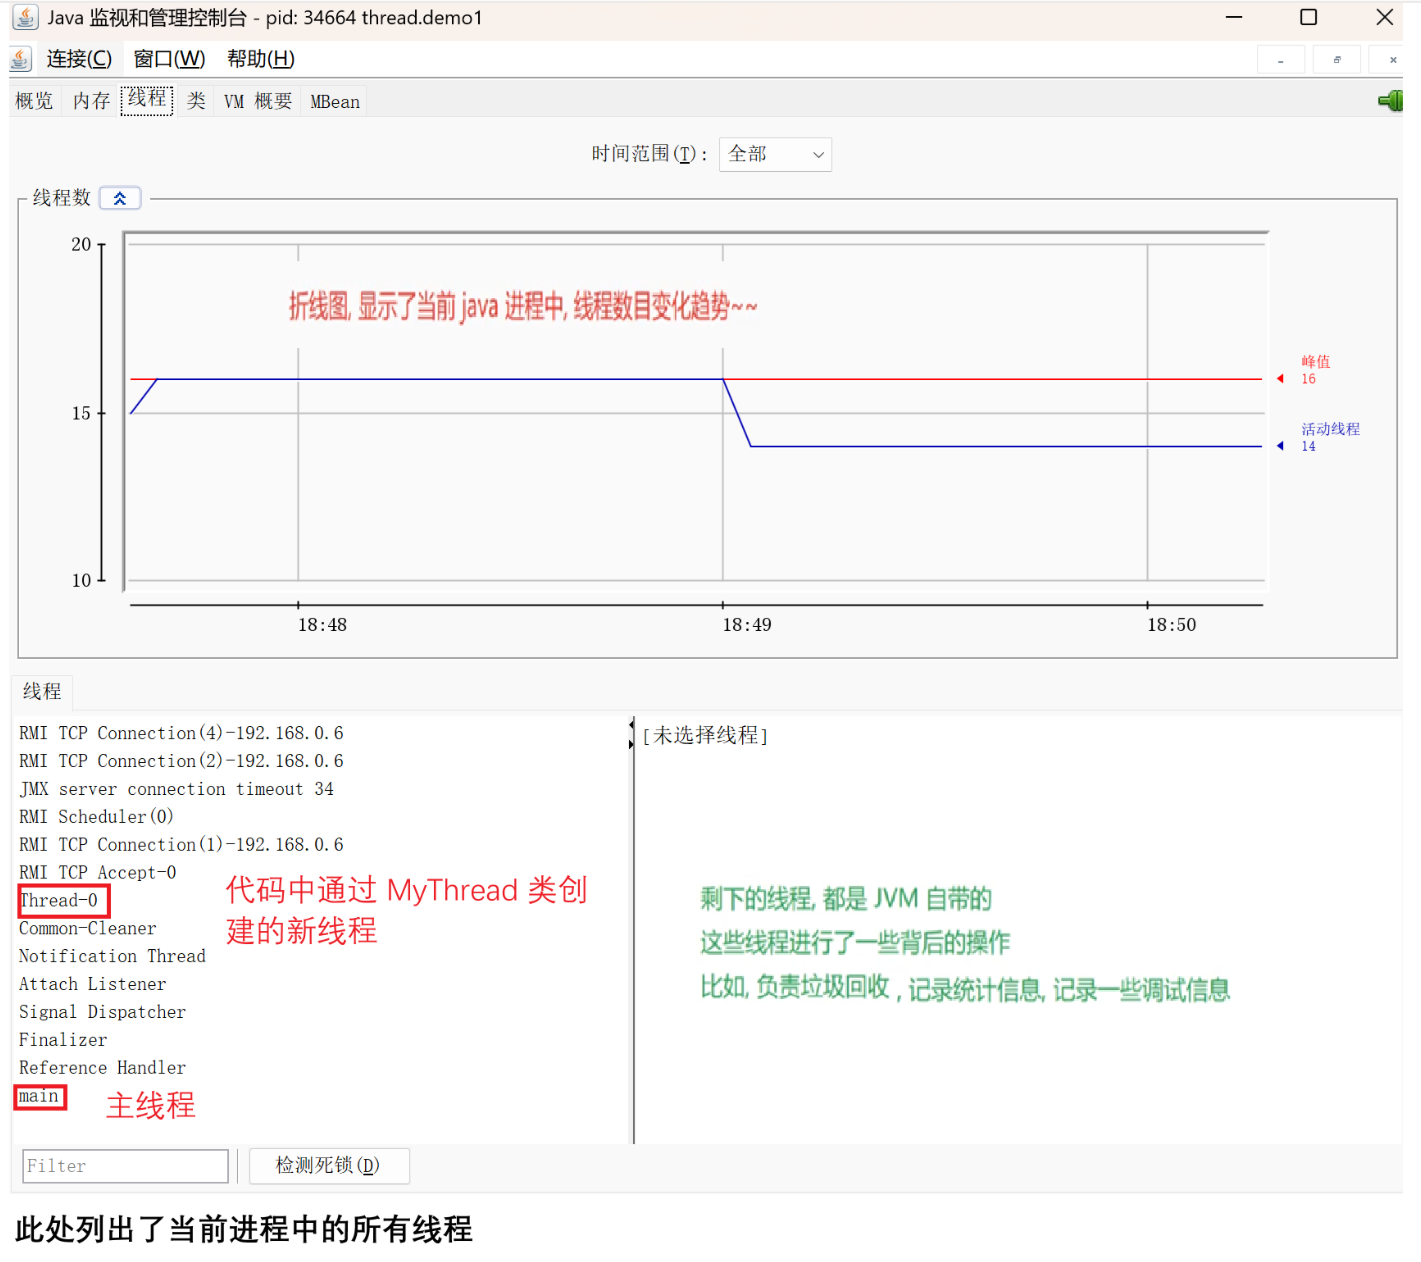
Task: Open the 时间范围 dropdown
Action: pyautogui.click(x=775, y=154)
